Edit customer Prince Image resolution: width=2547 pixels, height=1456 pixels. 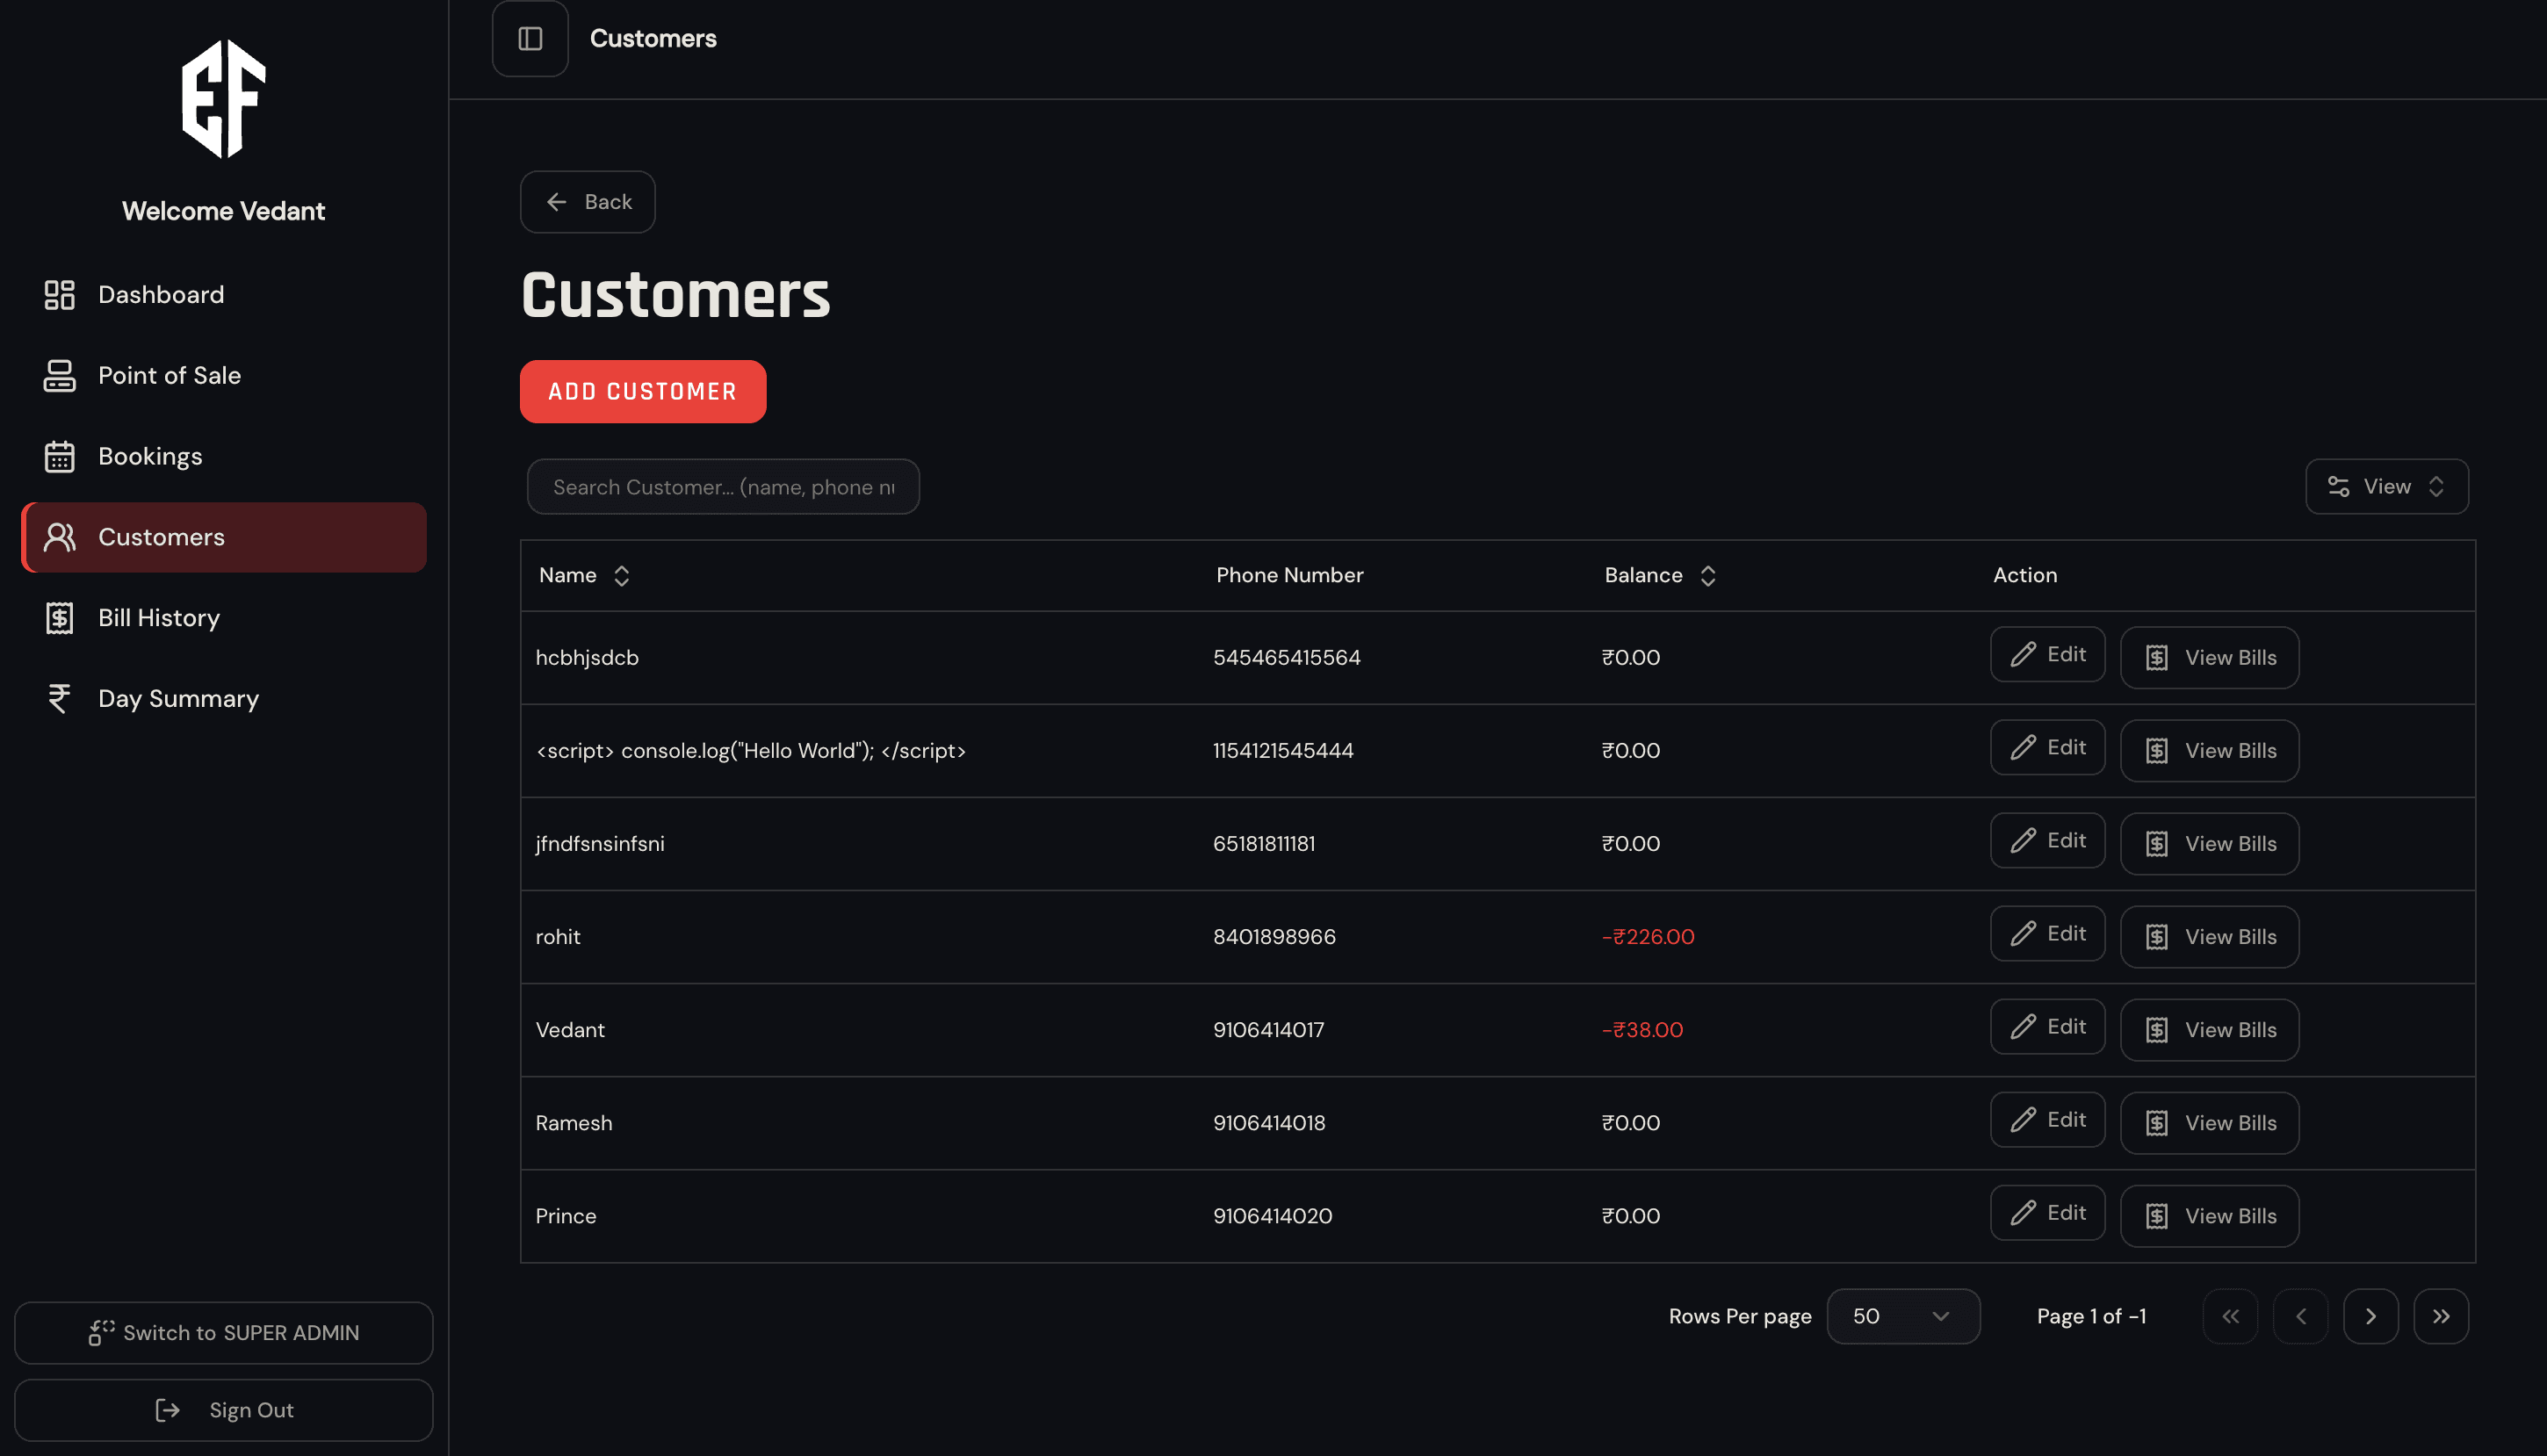2047,1212
